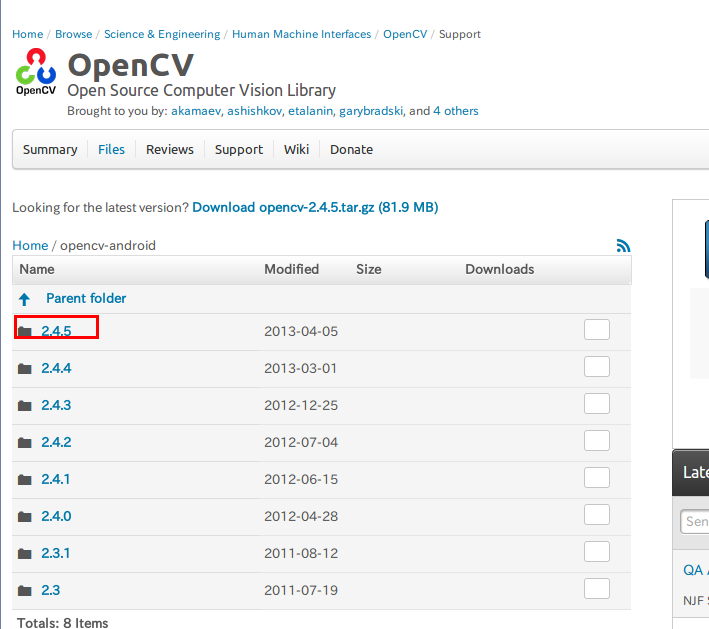Open the 2.3.1 folder link
This screenshot has width=709, height=629.
tap(56, 553)
